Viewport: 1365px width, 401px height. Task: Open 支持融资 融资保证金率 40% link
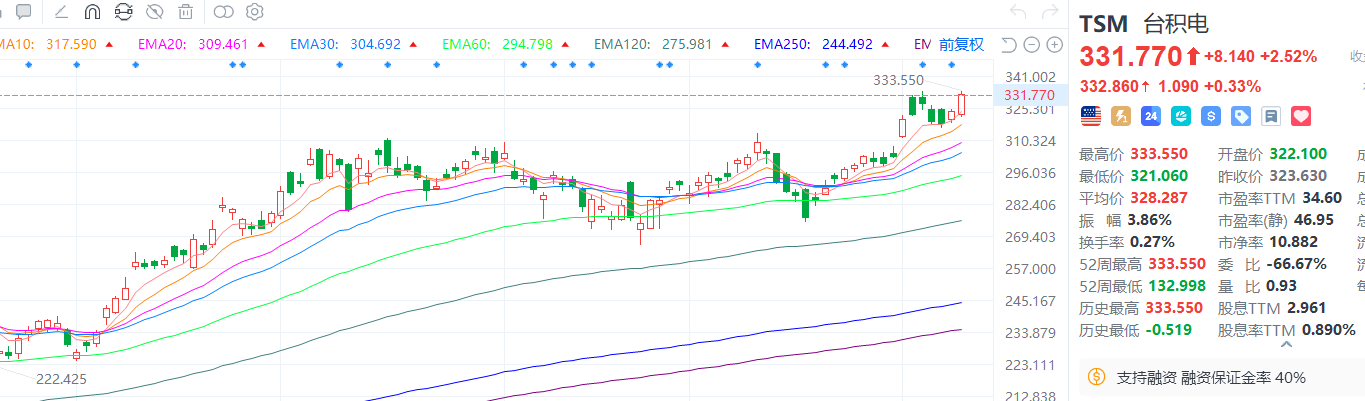(1211, 378)
